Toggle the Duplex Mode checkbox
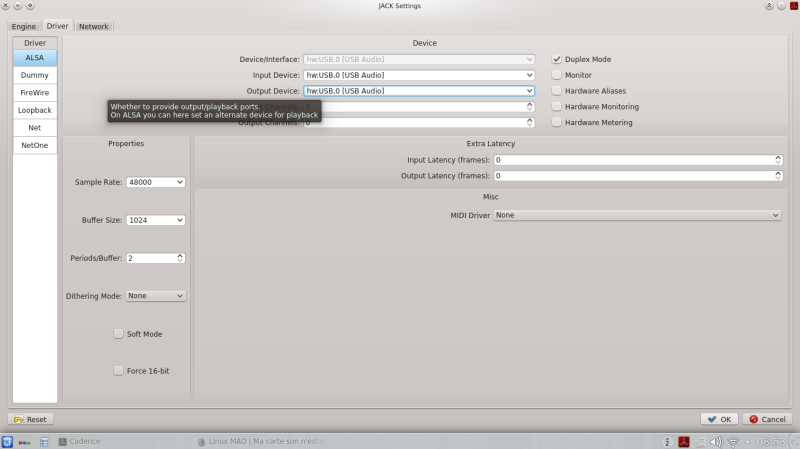This screenshot has width=800, height=449. pyautogui.click(x=557, y=59)
